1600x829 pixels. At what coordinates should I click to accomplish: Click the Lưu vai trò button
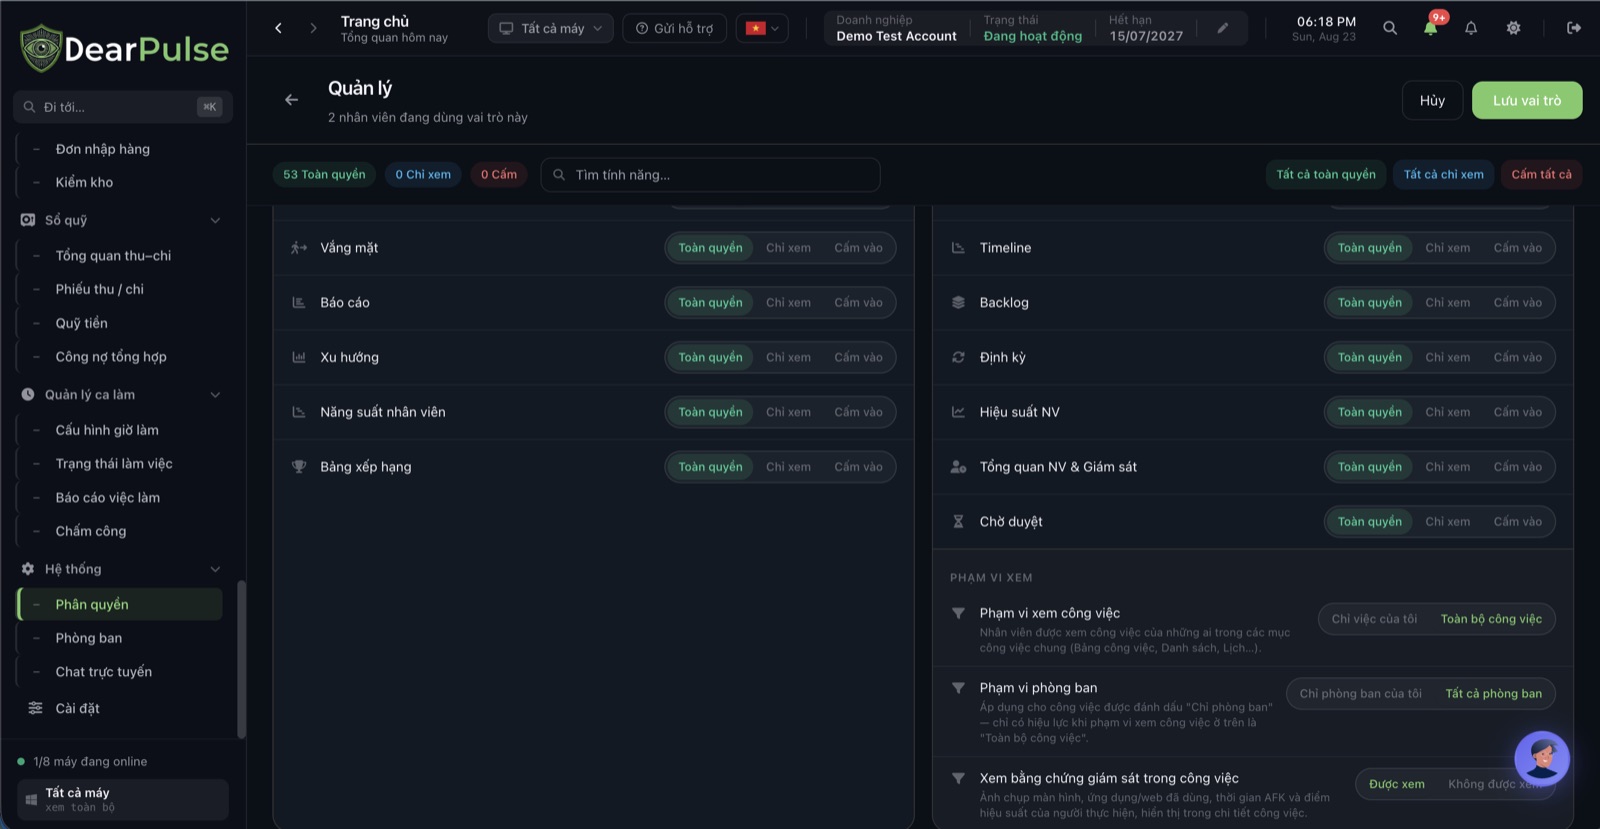tap(1526, 100)
